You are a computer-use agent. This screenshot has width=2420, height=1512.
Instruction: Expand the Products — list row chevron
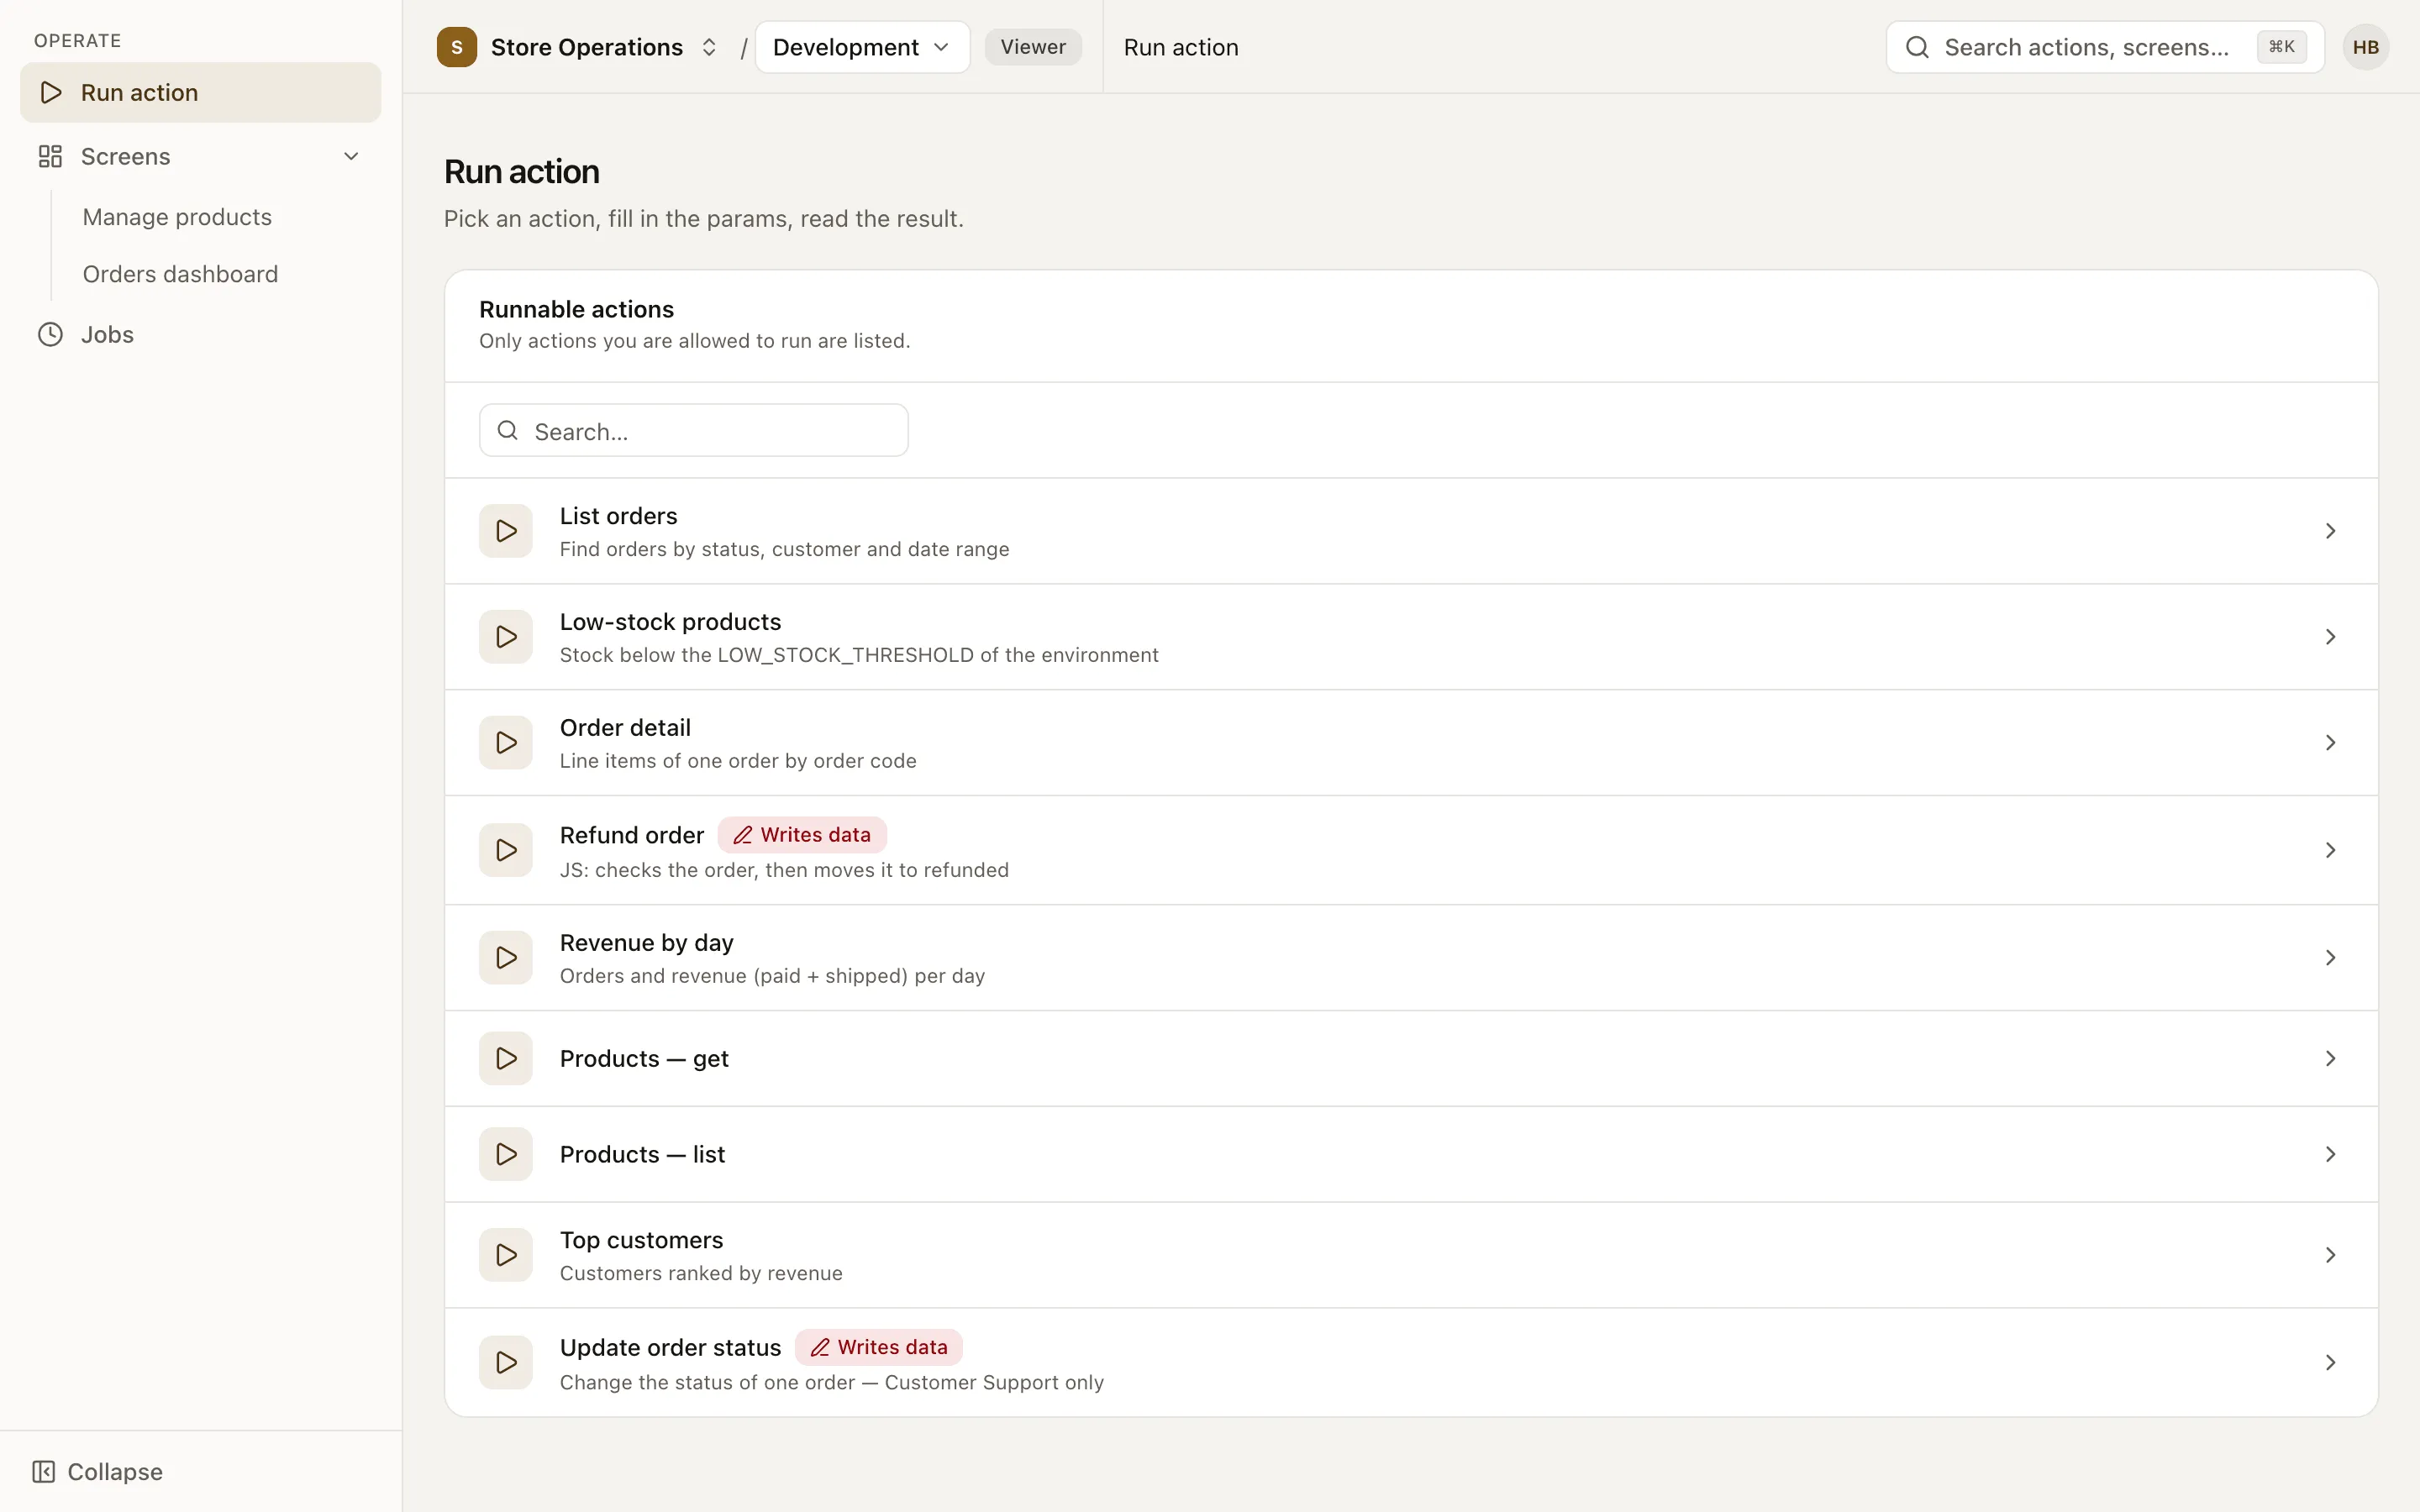pos(2330,1154)
